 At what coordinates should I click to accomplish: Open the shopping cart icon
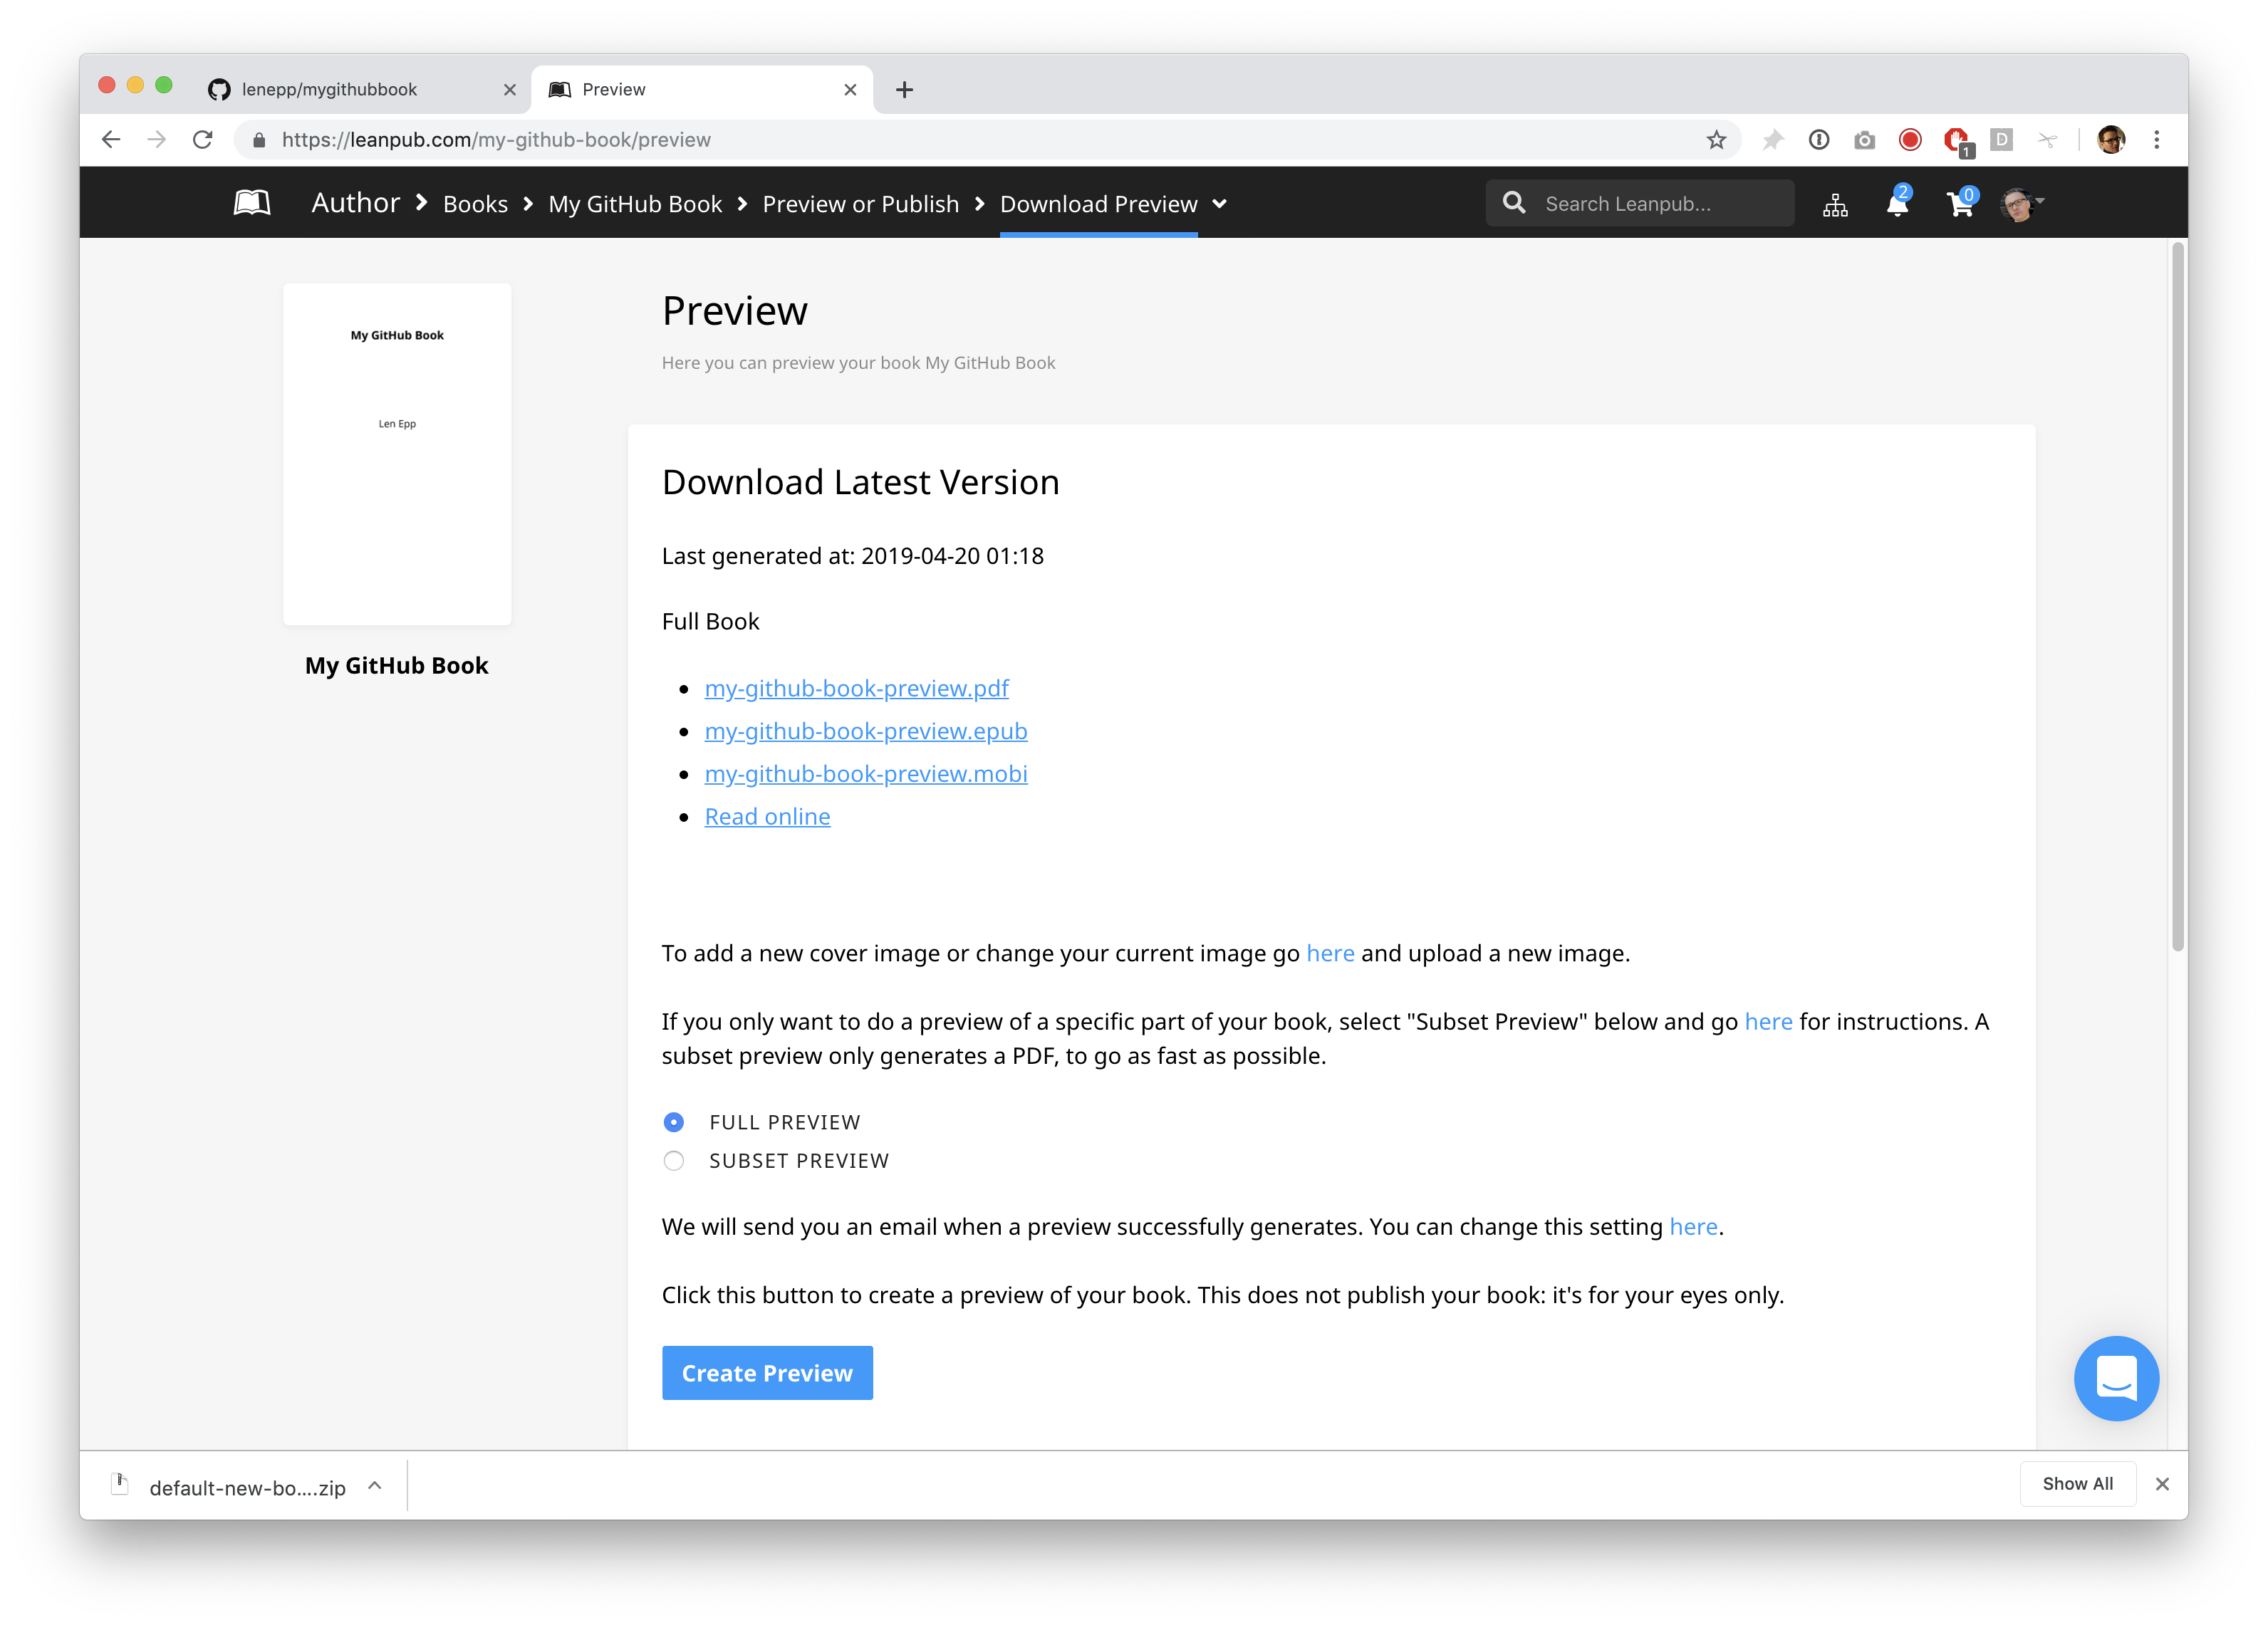click(x=1961, y=203)
